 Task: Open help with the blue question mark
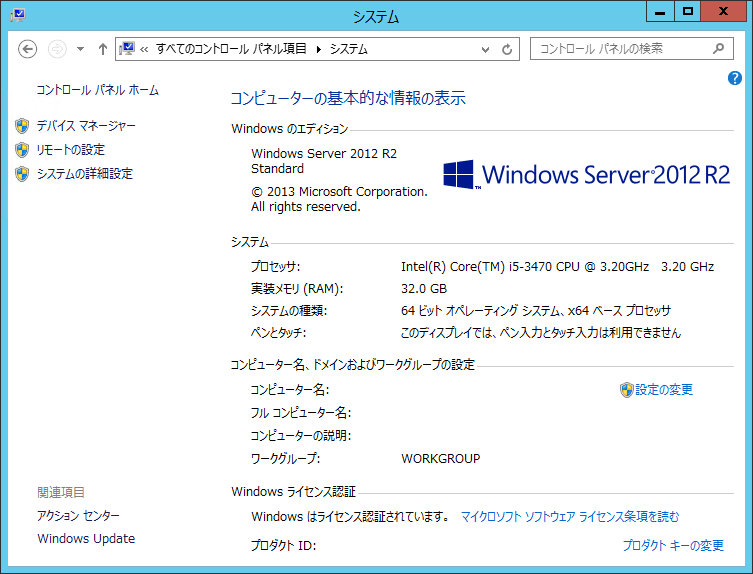pos(734,78)
